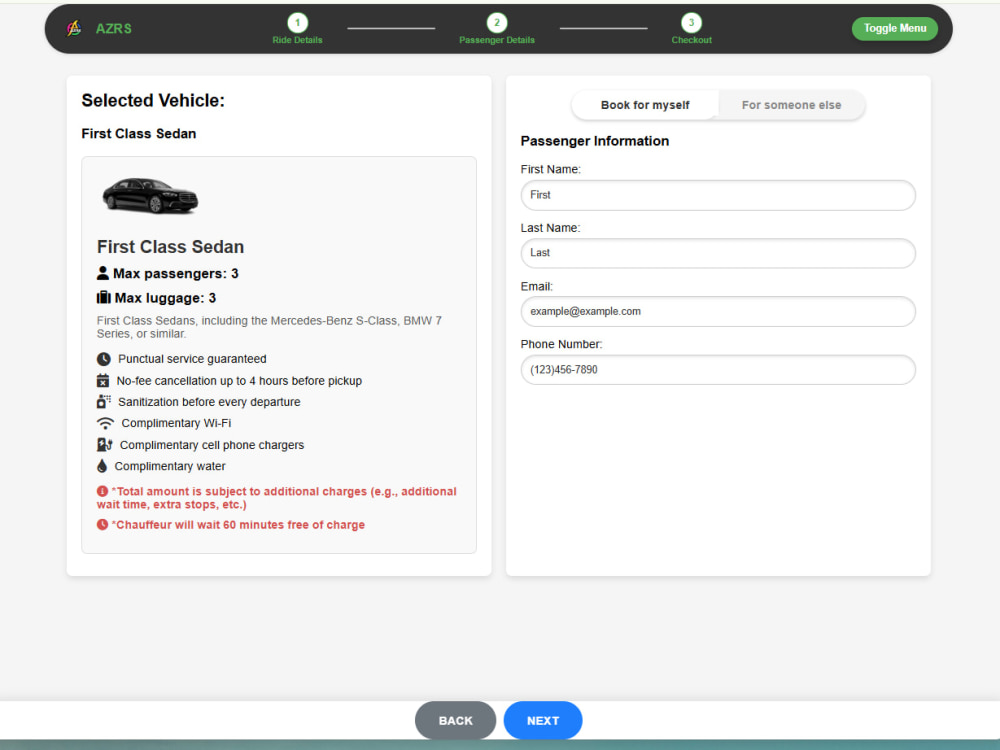Click the black sedan car image
Screen dimensions: 1000x750
(x=151, y=195)
